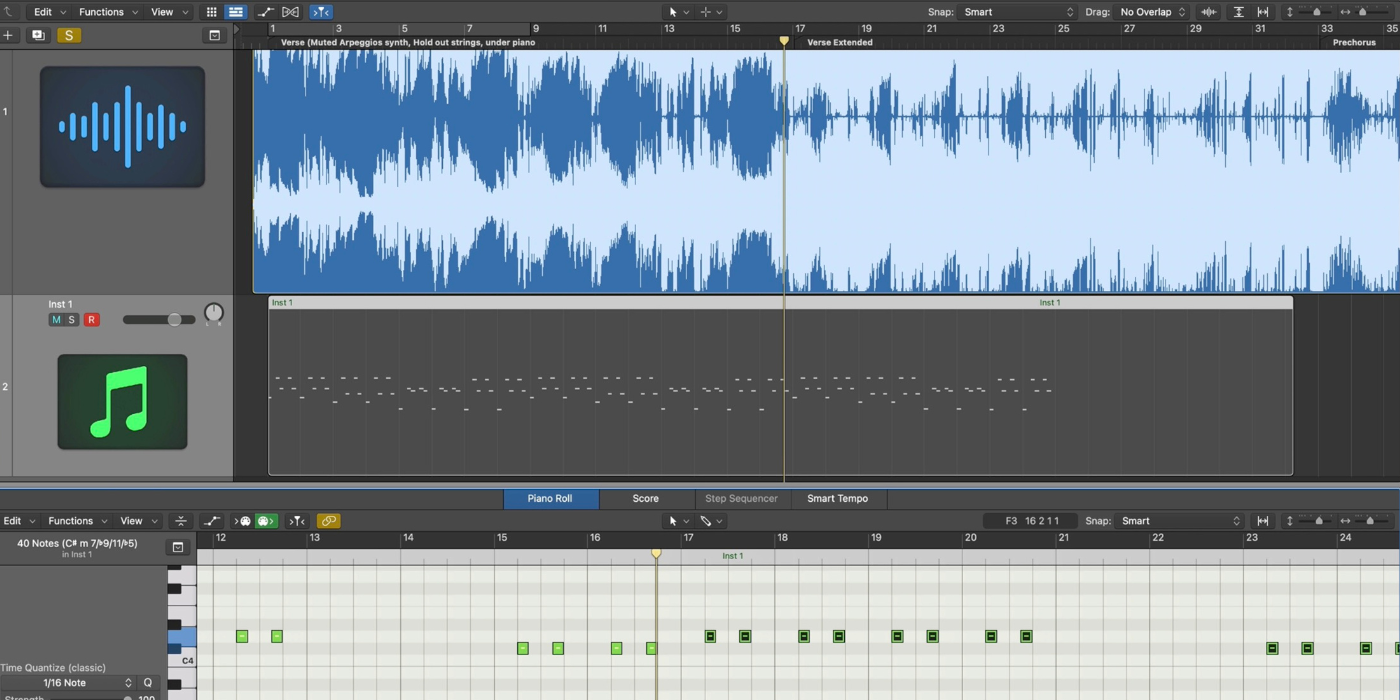Screen dimensions: 1400x700
Task: Open the piano roll Snap Smart dropdown
Action: coord(1180,521)
